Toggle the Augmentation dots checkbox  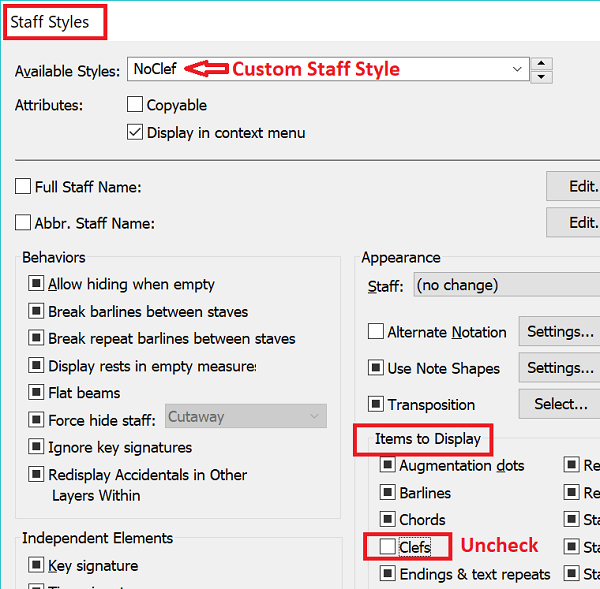(x=388, y=466)
